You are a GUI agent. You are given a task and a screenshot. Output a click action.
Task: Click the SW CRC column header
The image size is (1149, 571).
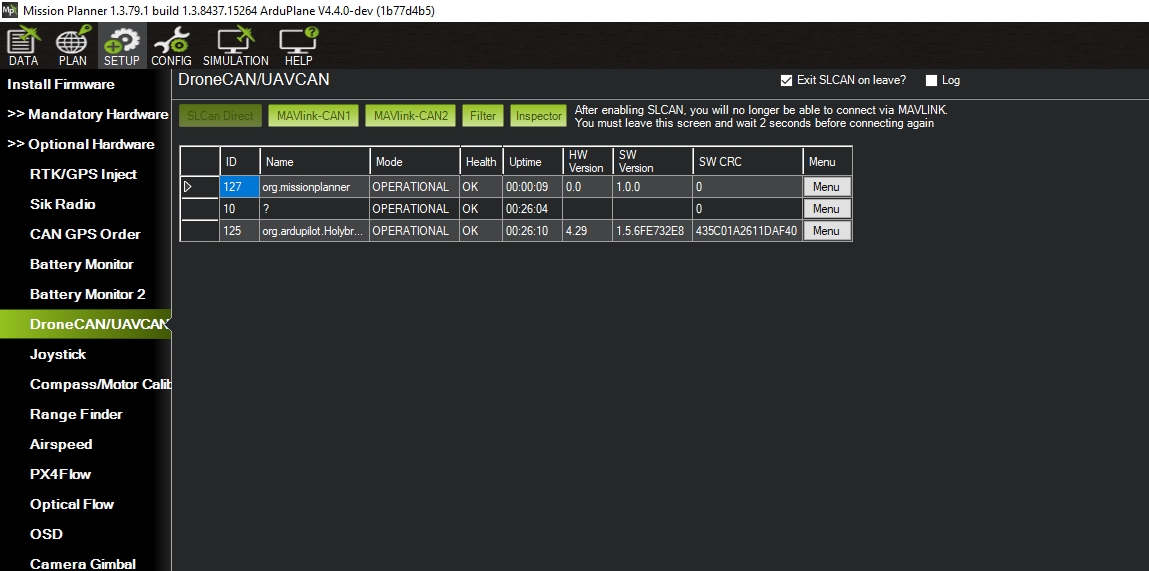[x=747, y=161]
